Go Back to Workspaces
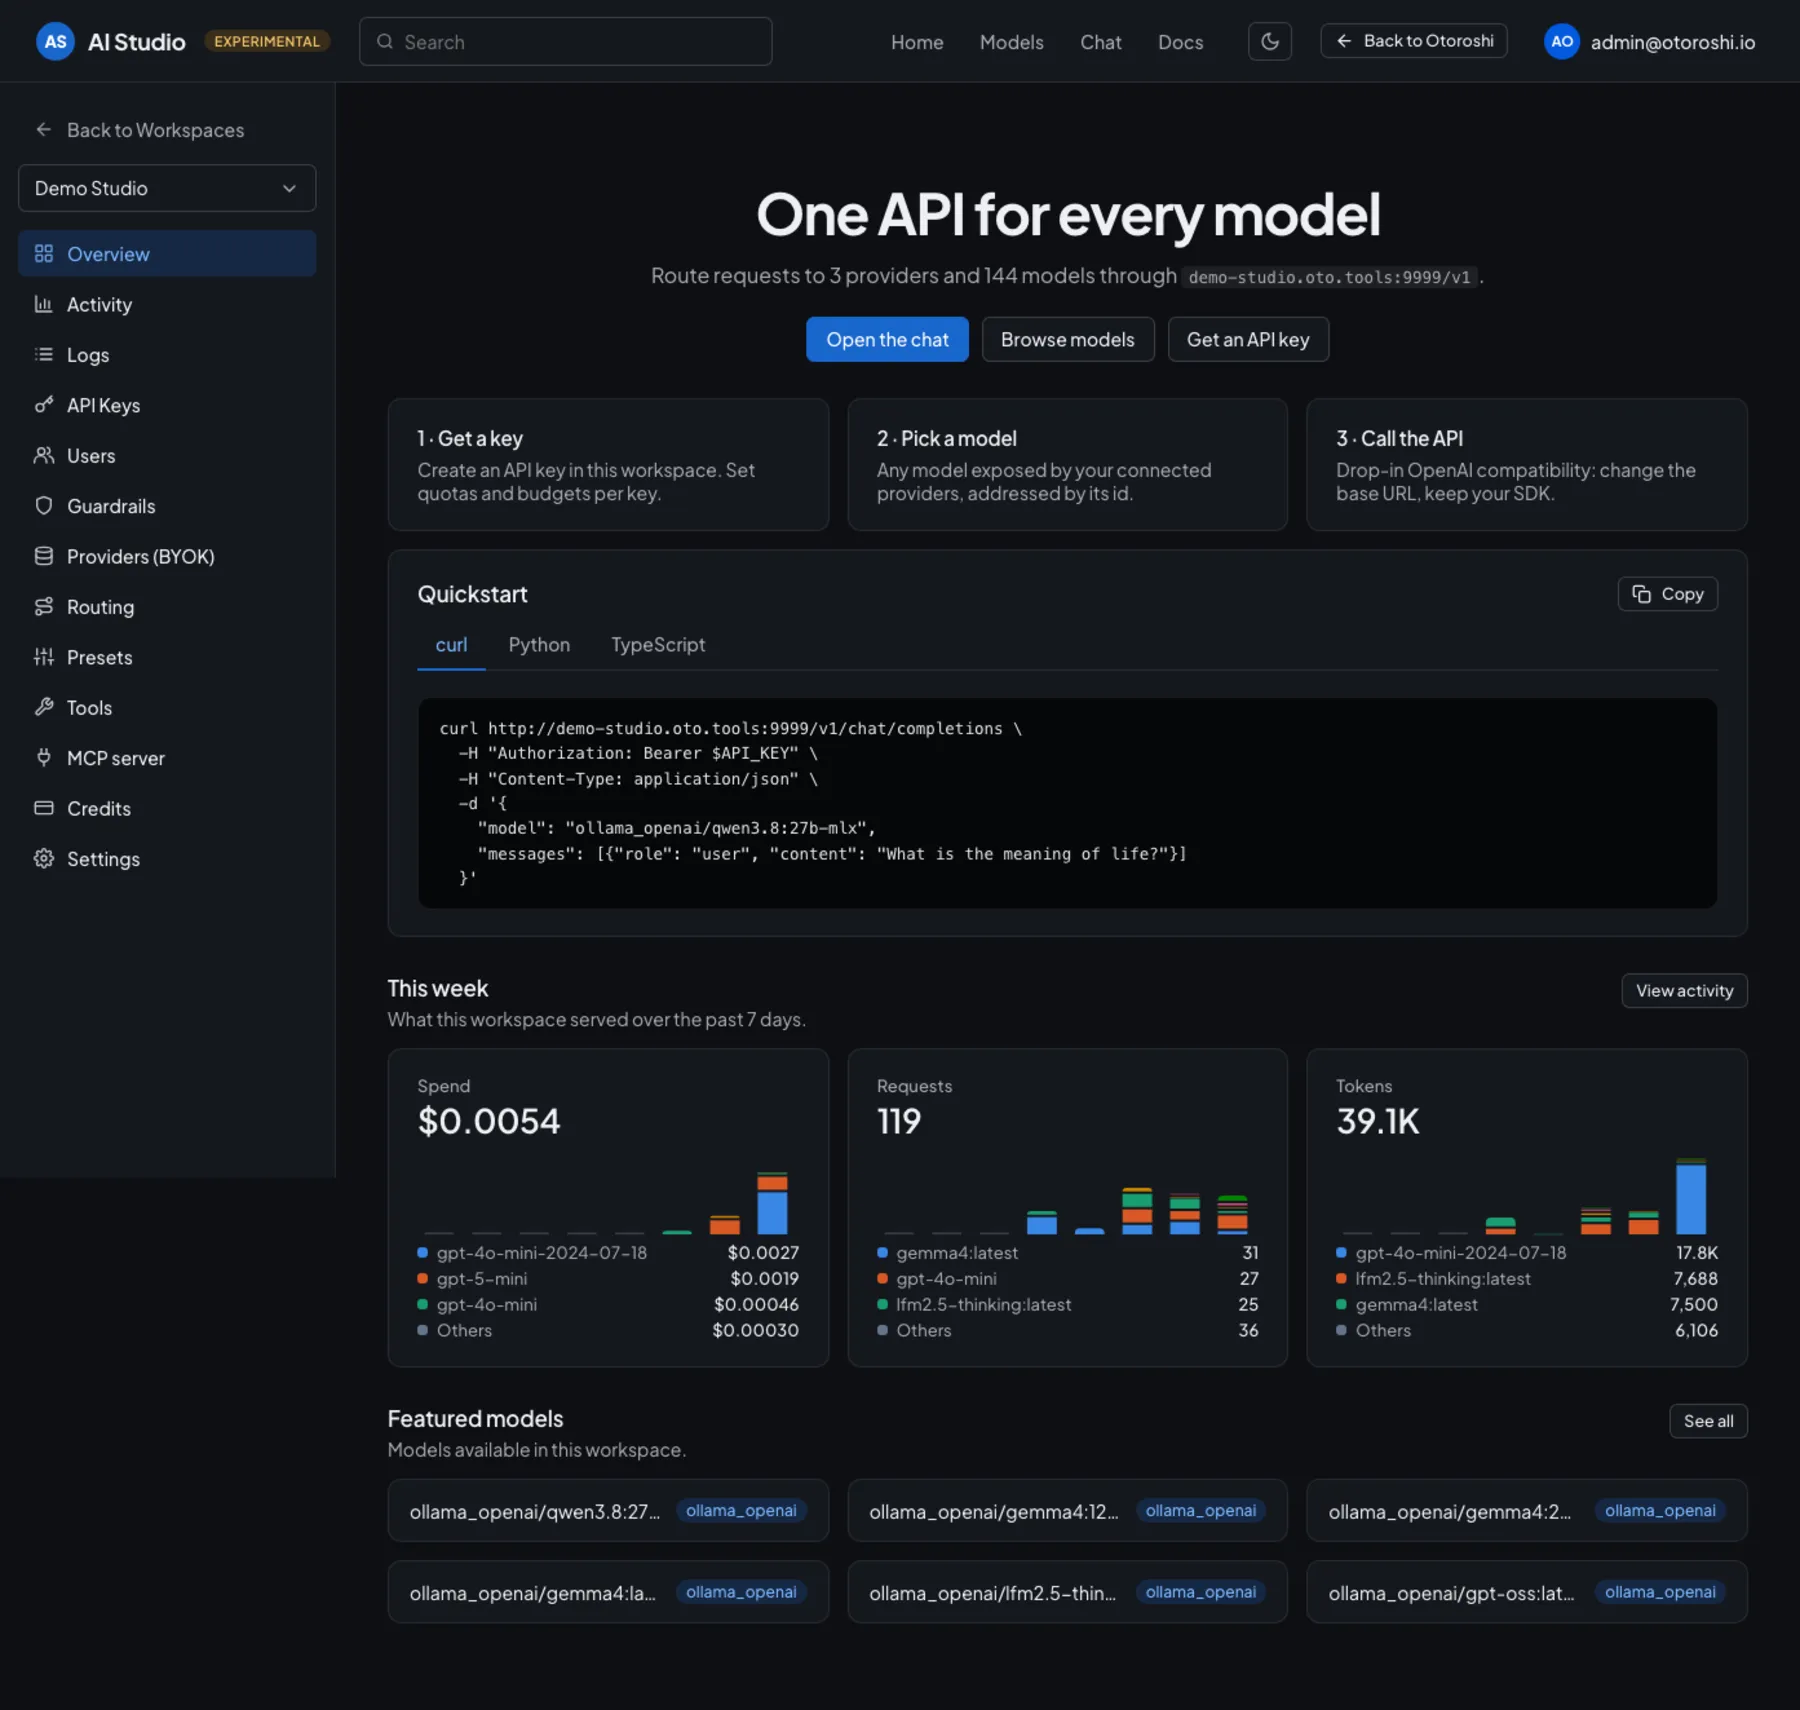Viewport: 1800px width, 1710px height. point(140,130)
